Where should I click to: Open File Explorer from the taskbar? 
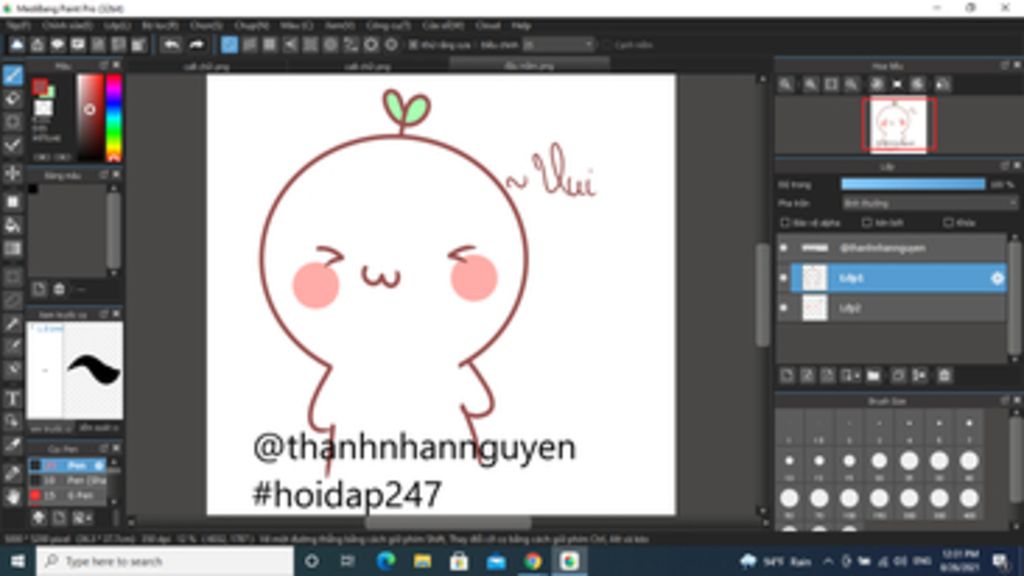(x=423, y=562)
